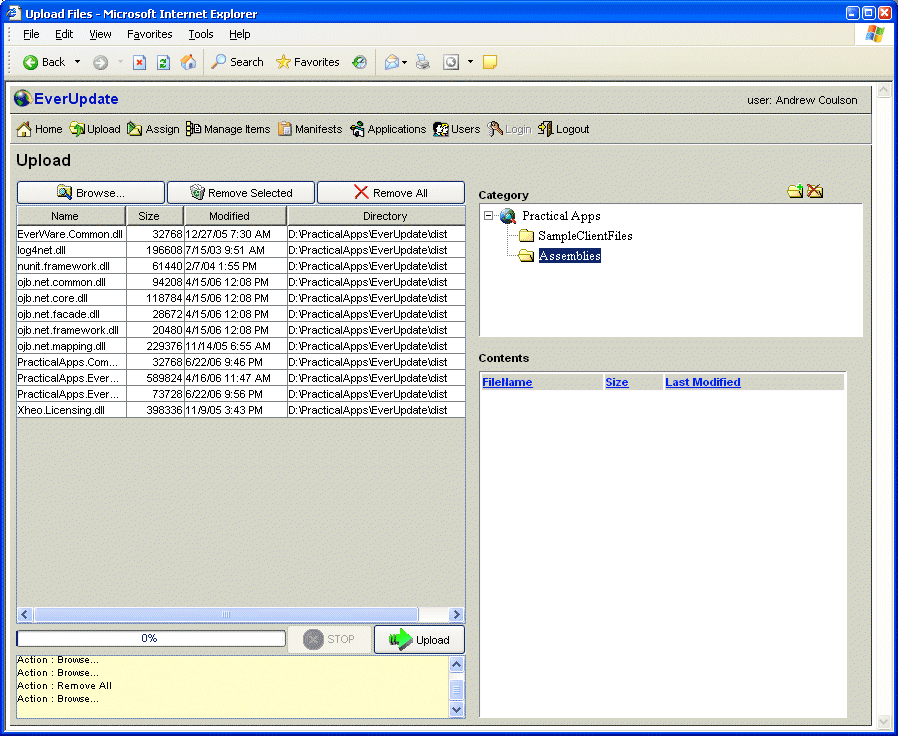The image size is (898, 736).
Task: Open the File menu
Action: click(31, 34)
